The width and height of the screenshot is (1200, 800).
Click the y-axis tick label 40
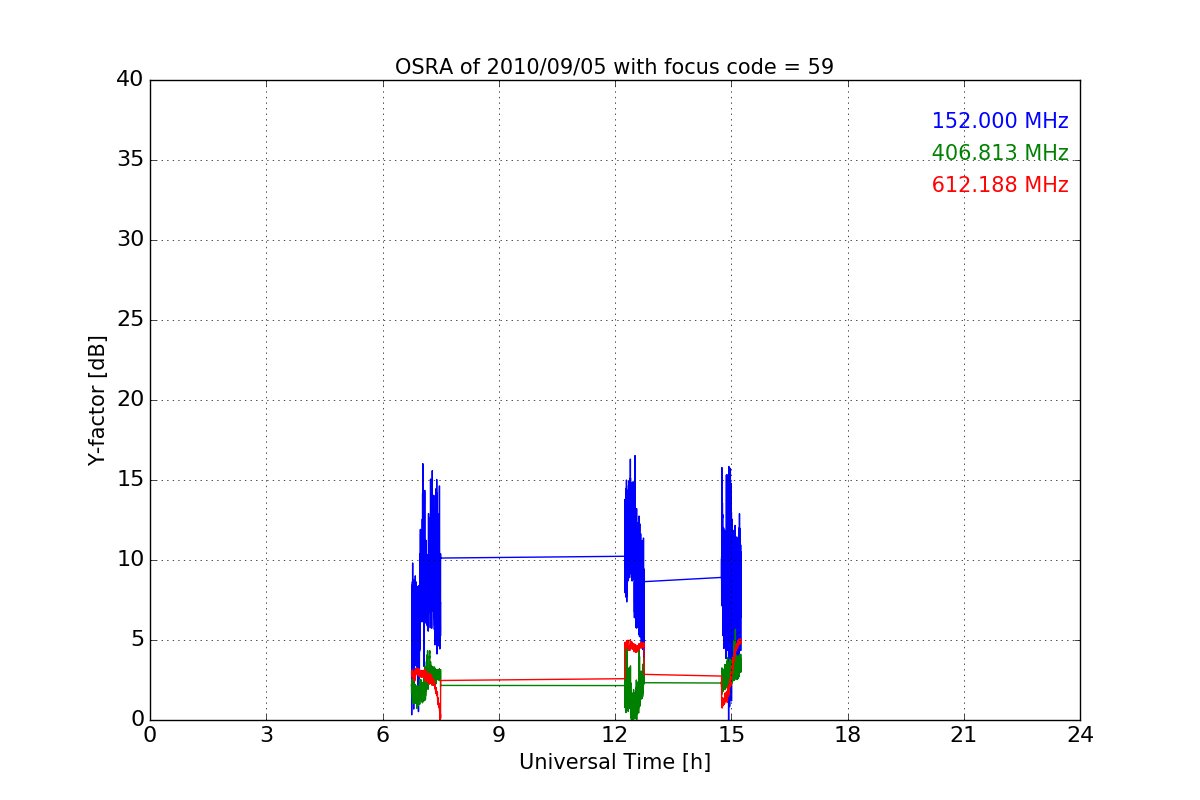pyautogui.click(x=130, y=80)
